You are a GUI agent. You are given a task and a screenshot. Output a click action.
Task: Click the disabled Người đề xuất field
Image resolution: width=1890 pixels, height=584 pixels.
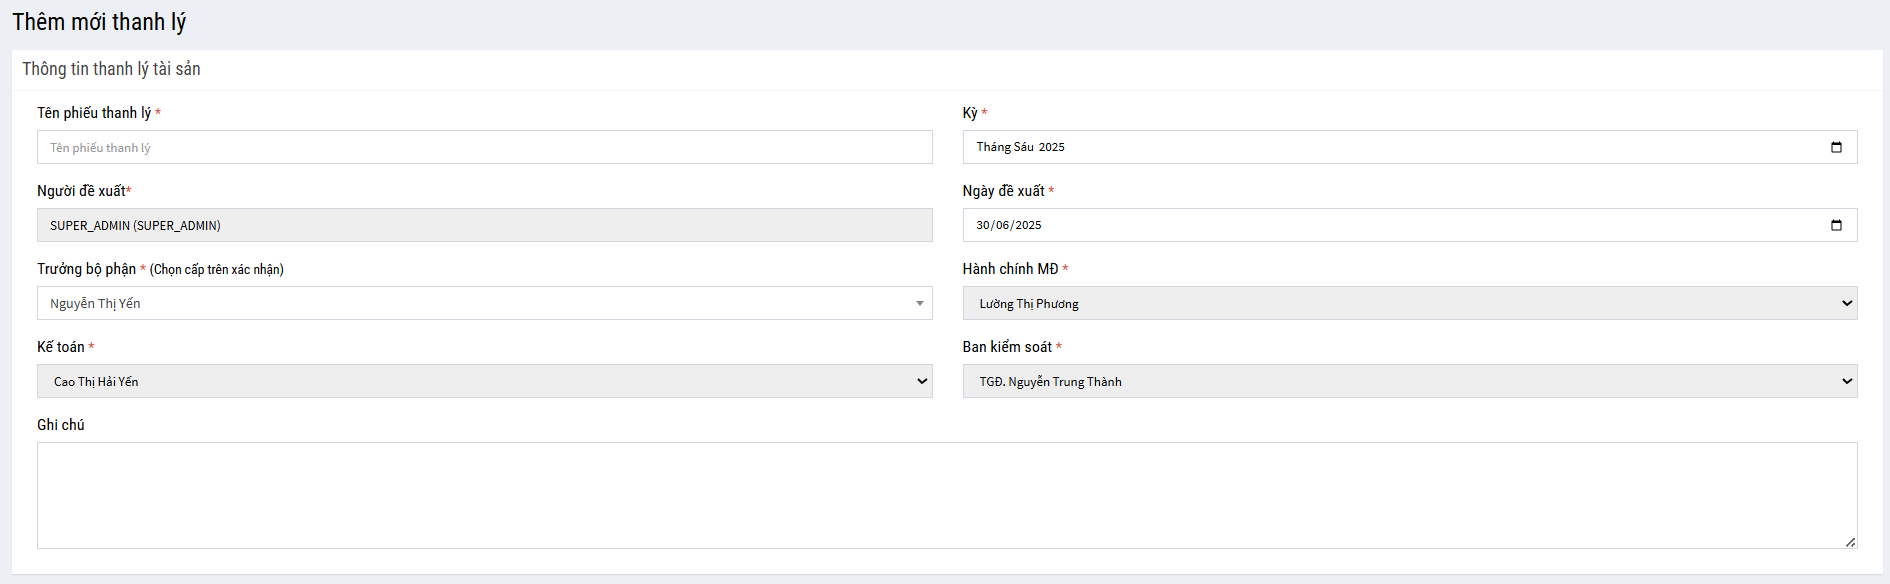point(484,225)
